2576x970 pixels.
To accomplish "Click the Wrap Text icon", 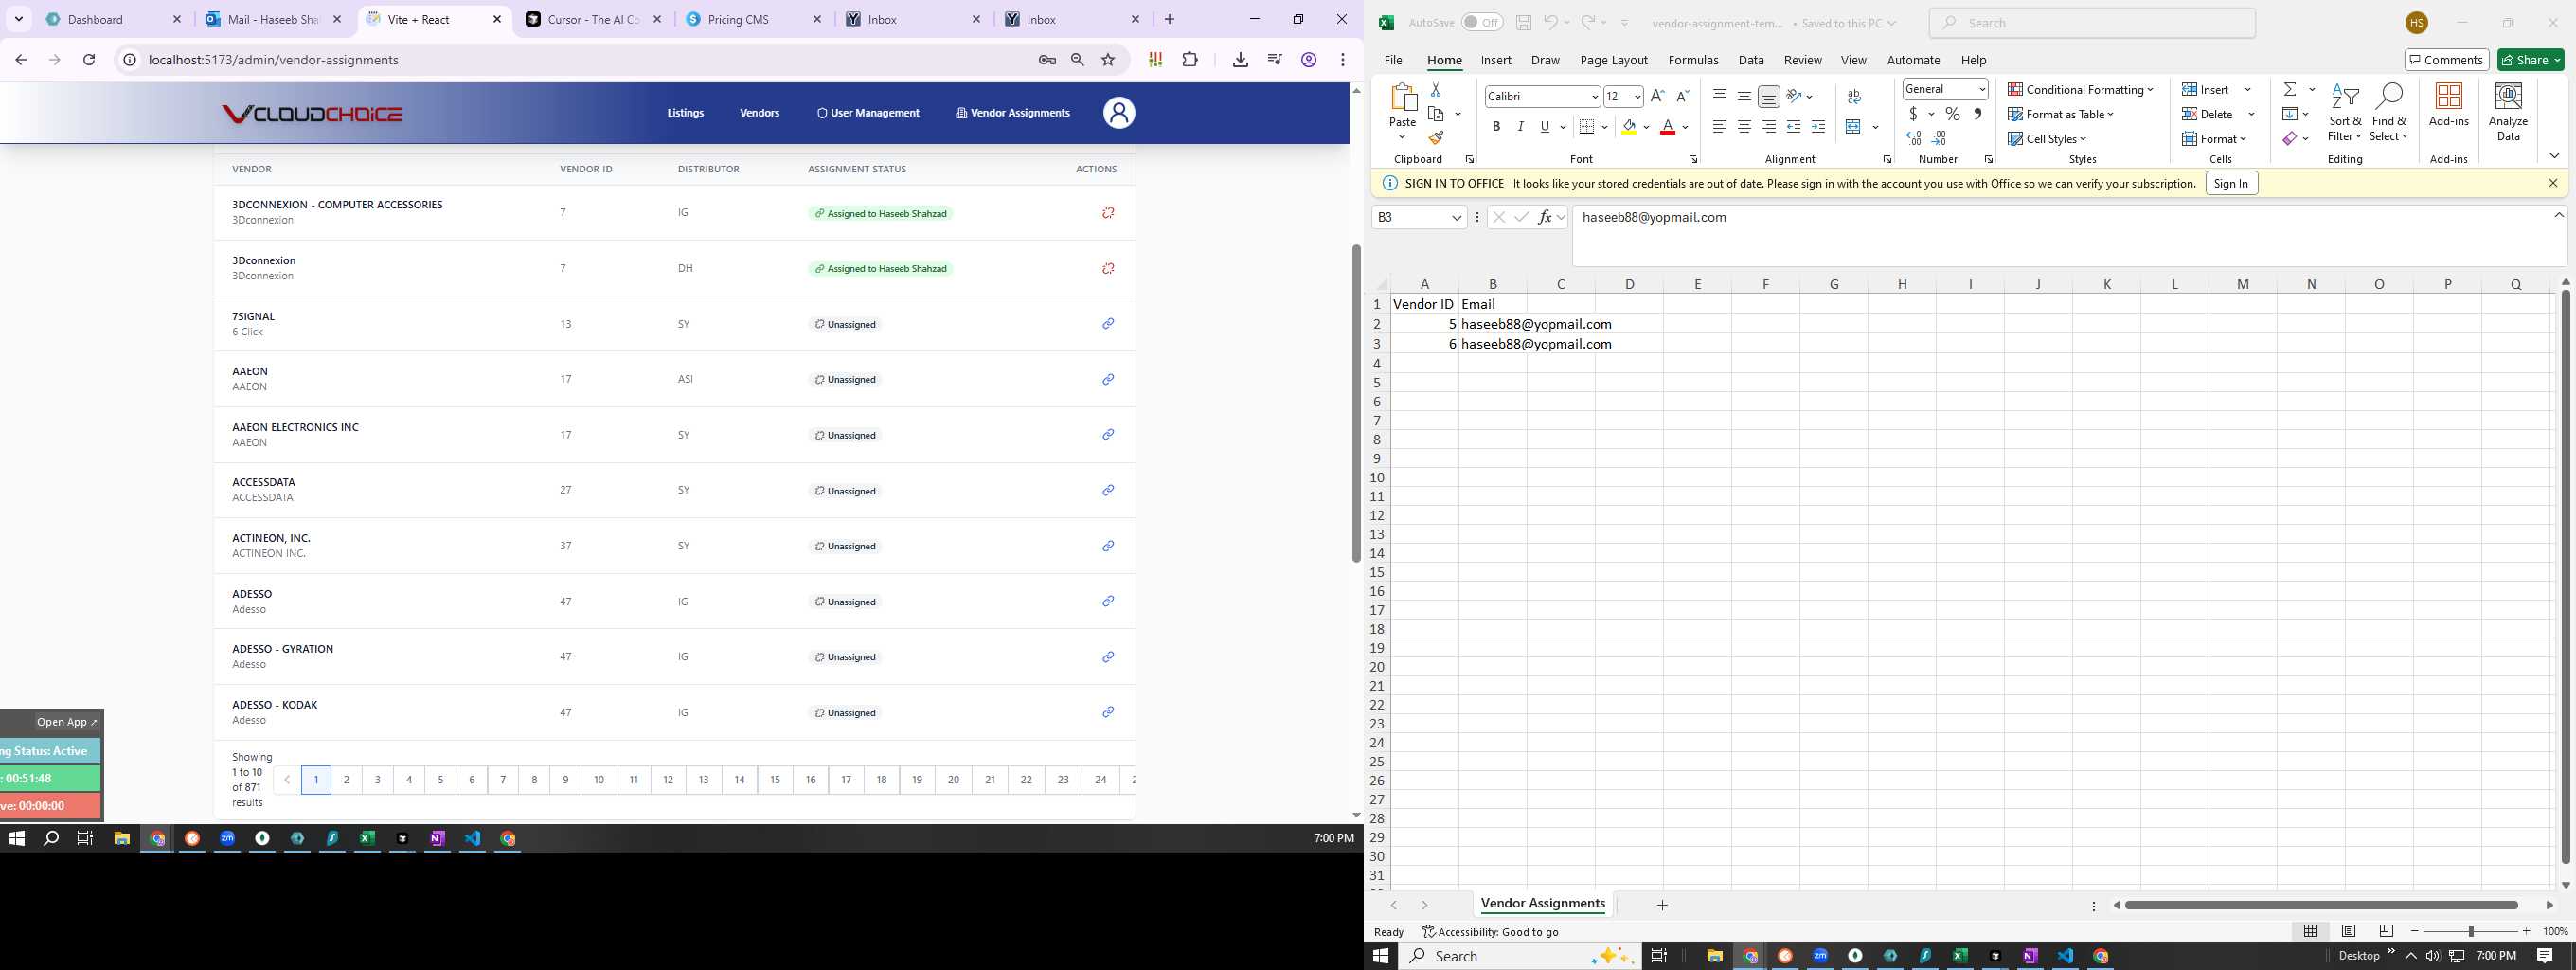I will tap(1854, 96).
